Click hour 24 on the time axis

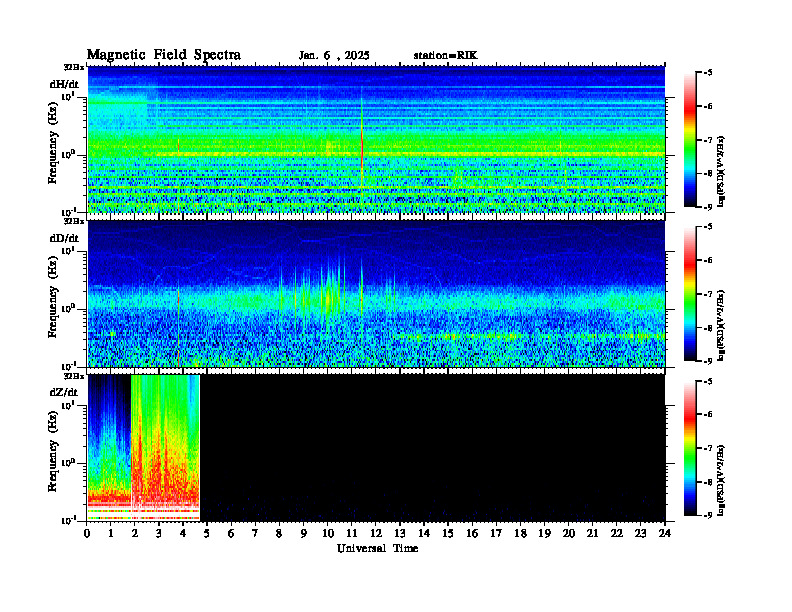pos(665,534)
